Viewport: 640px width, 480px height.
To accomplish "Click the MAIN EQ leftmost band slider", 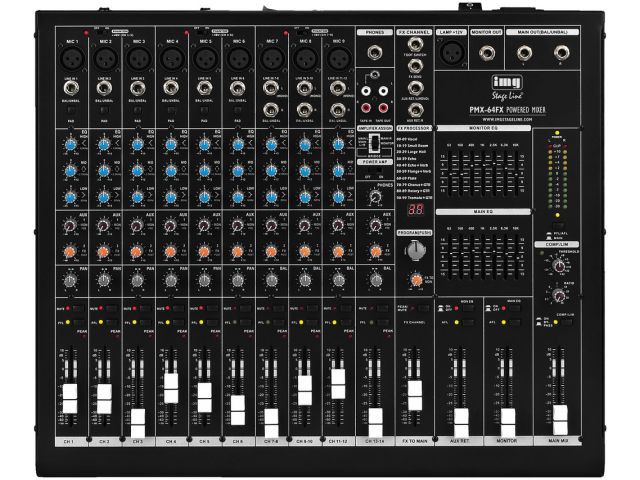I will 449,255.
